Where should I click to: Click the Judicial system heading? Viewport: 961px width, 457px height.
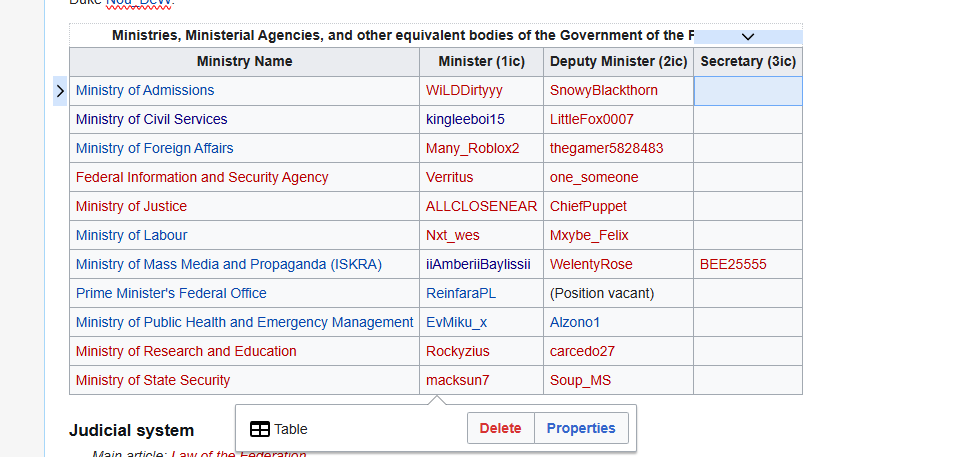tap(131, 431)
